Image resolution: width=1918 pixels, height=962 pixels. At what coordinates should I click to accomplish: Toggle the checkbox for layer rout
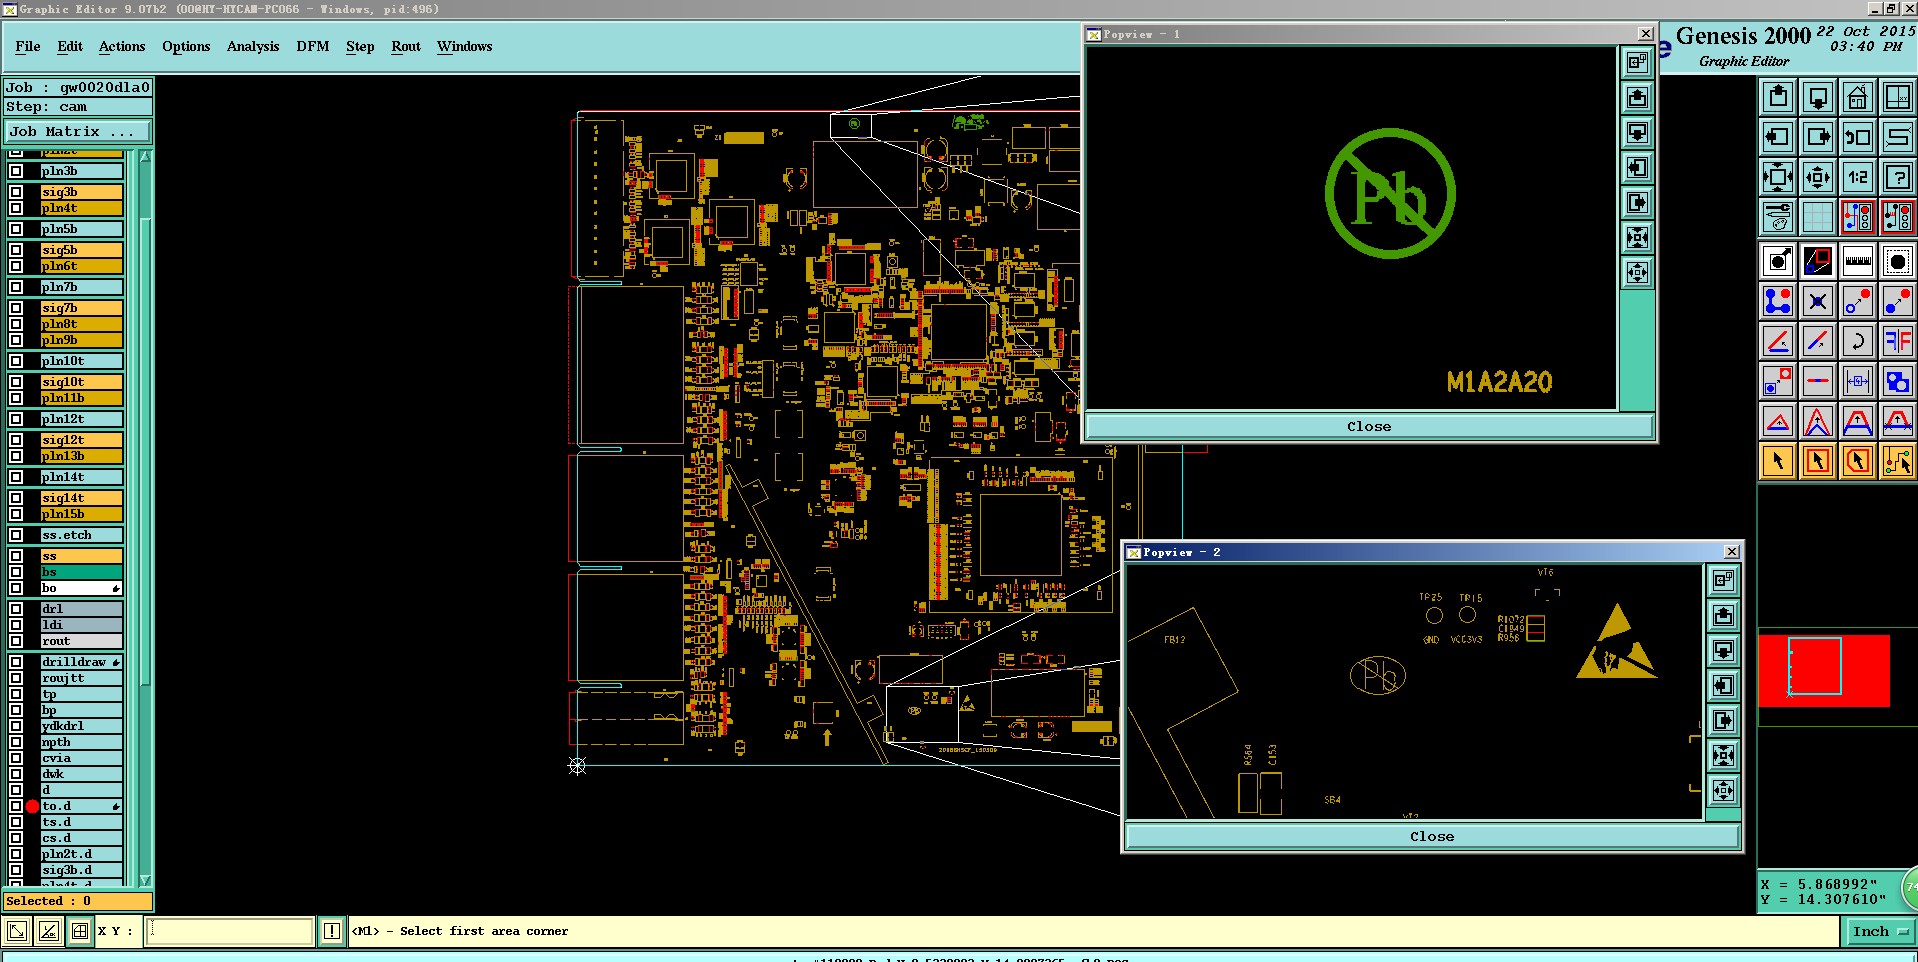click(16, 641)
